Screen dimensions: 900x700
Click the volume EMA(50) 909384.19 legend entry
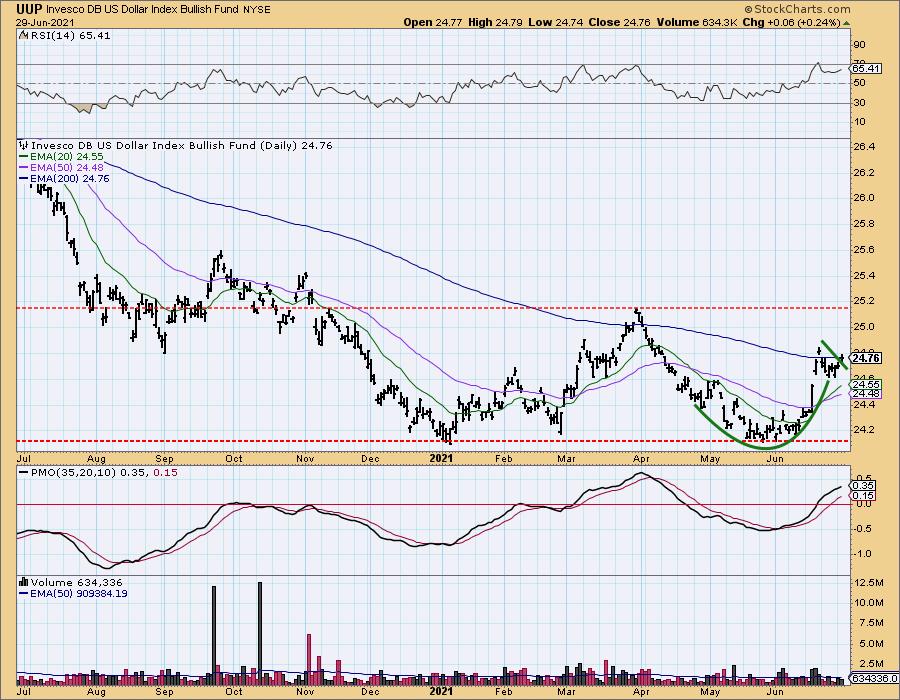(x=79, y=594)
